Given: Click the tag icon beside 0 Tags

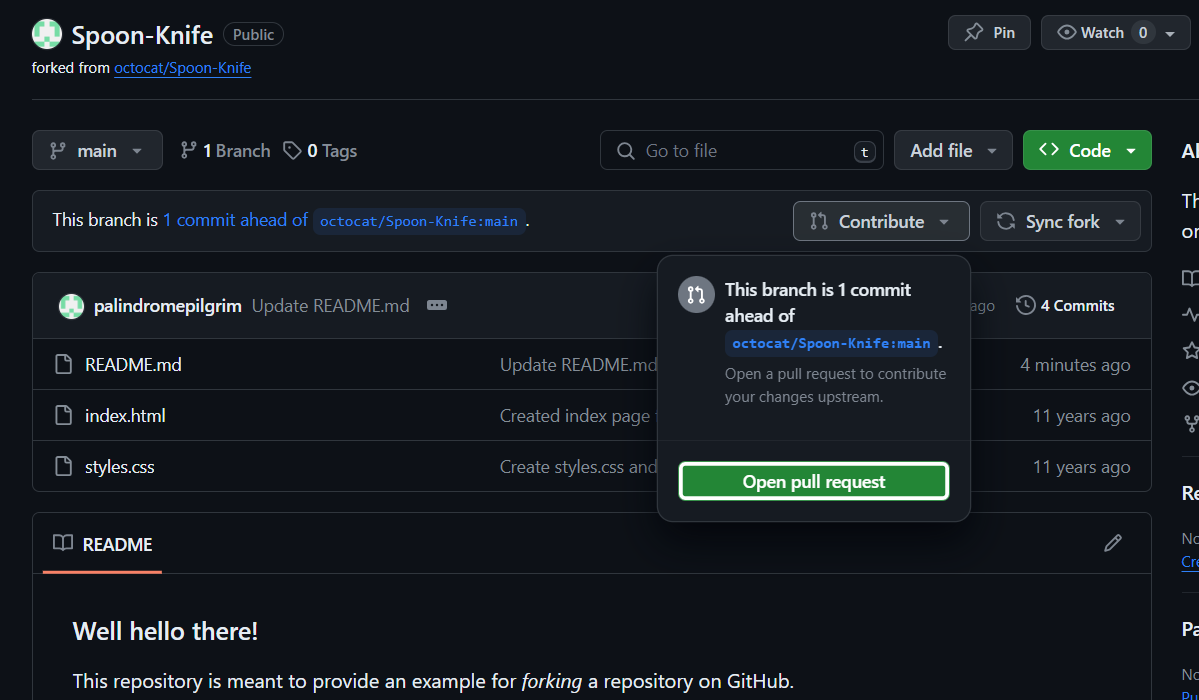Looking at the screenshot, I should (292, 151).
